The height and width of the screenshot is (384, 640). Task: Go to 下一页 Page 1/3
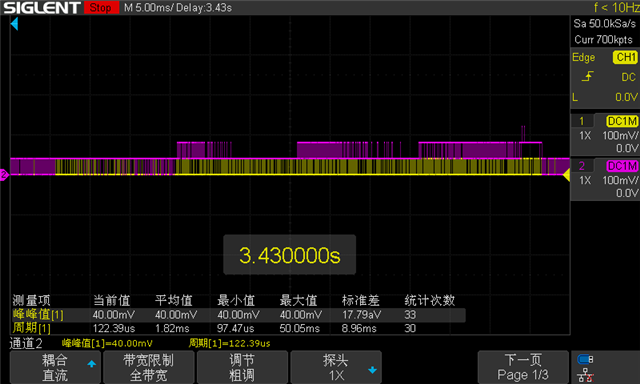coord(523,367)
